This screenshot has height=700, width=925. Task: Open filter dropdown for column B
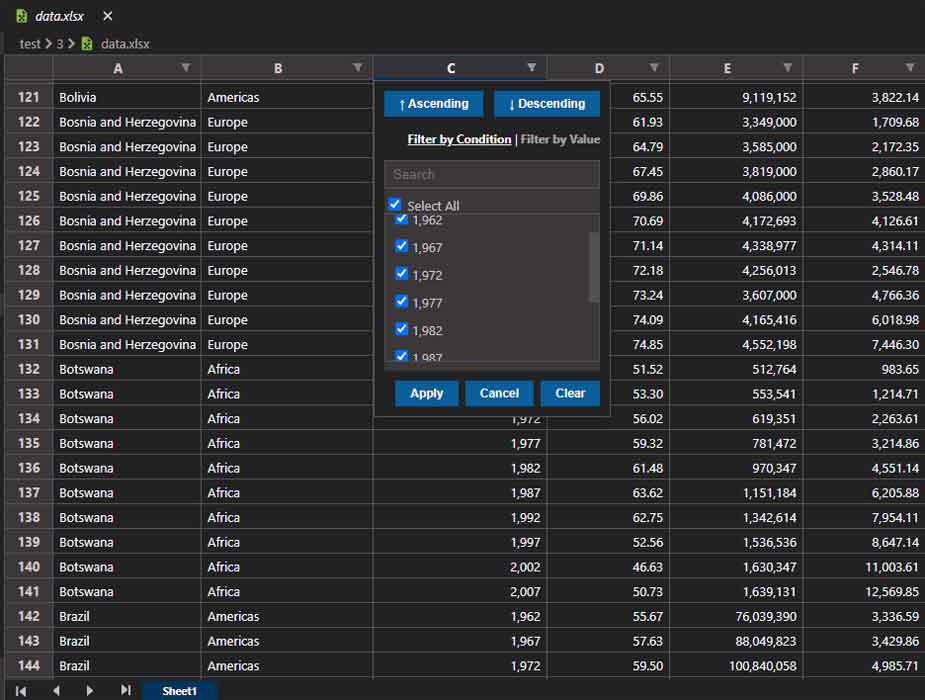pos(357,68)
